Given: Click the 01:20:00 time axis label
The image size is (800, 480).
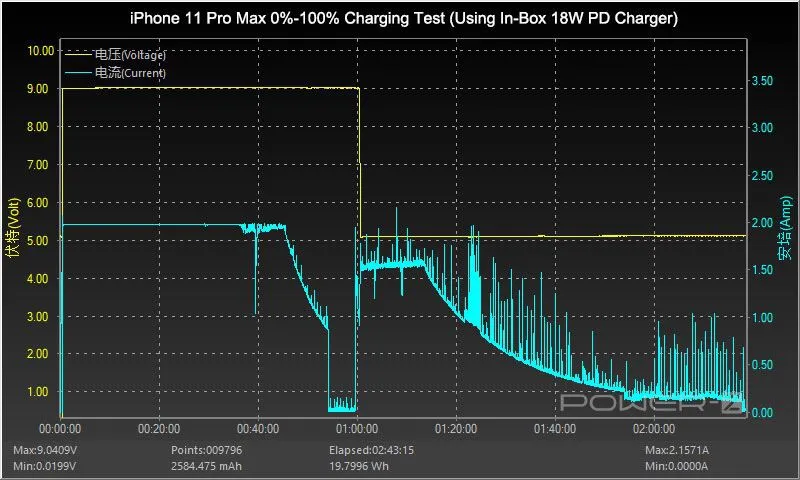Looking at the screenshot, I should tap(456, 429).
